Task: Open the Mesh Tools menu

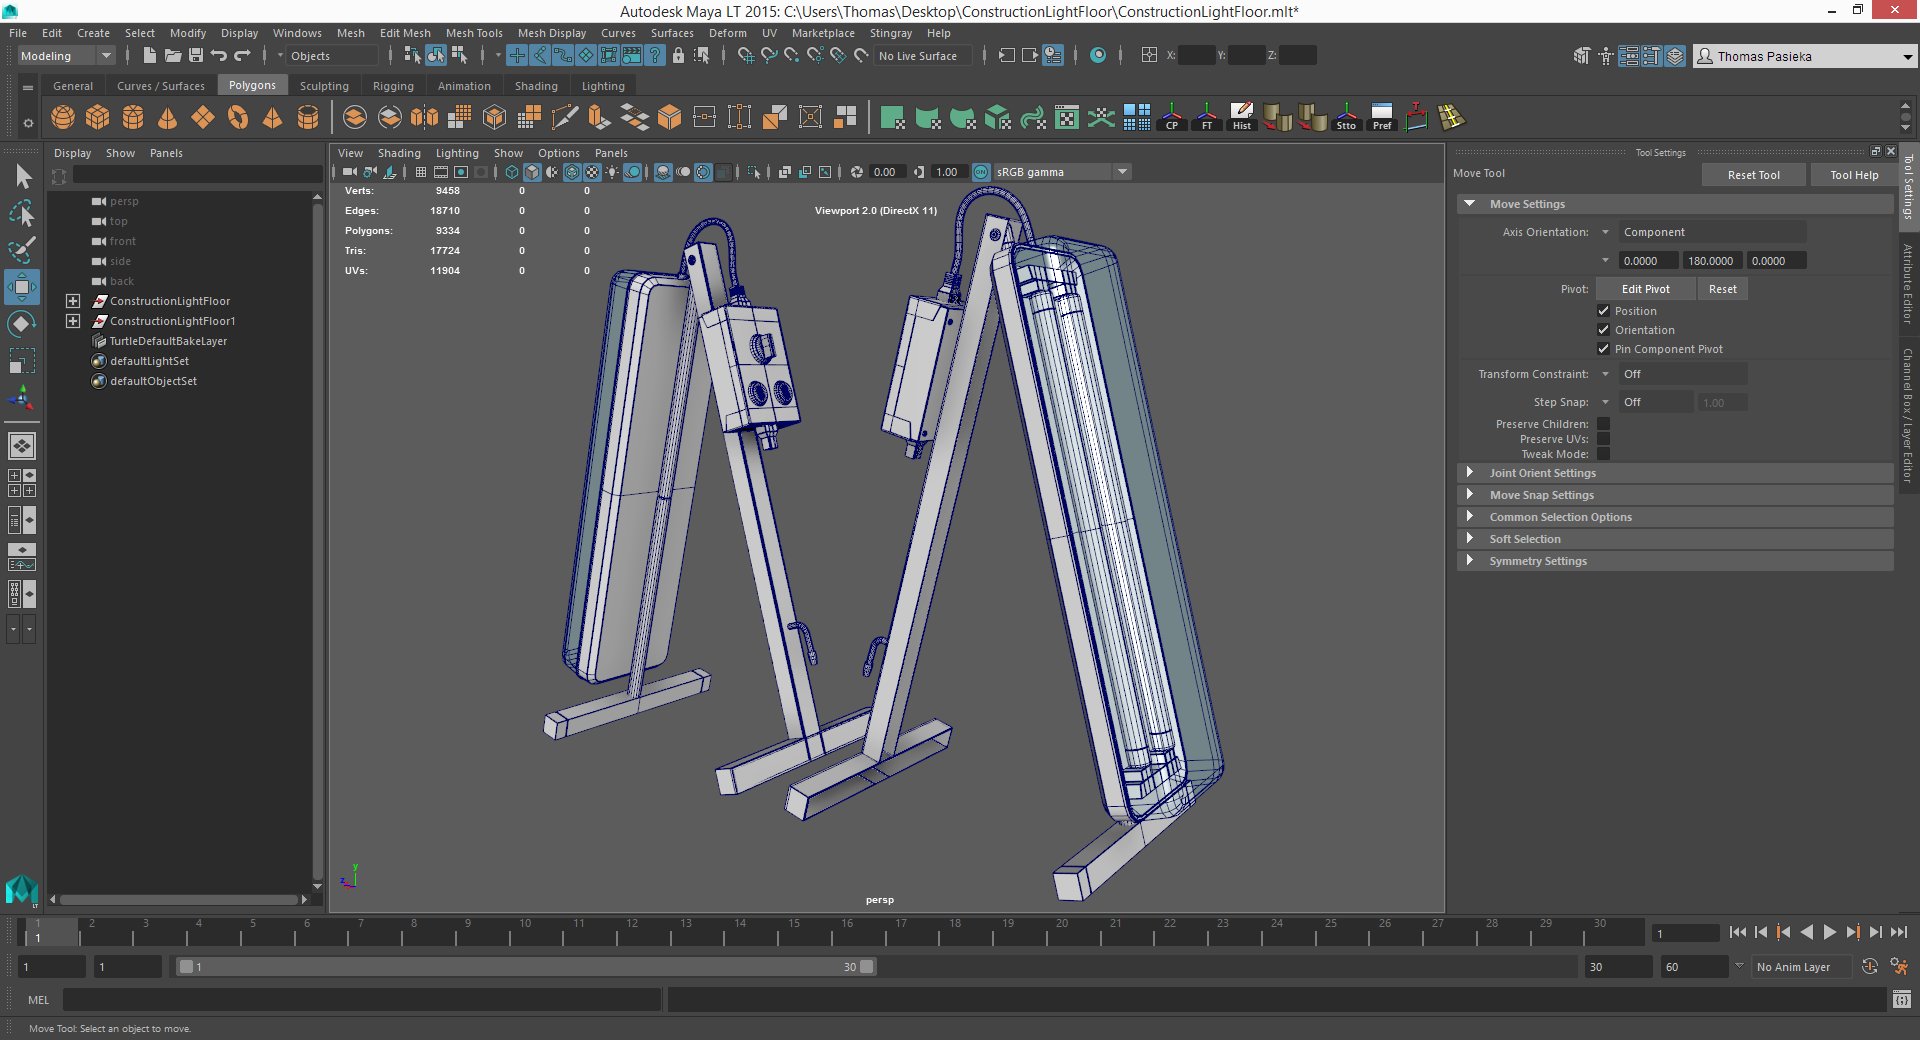Action: coord(474,33)
